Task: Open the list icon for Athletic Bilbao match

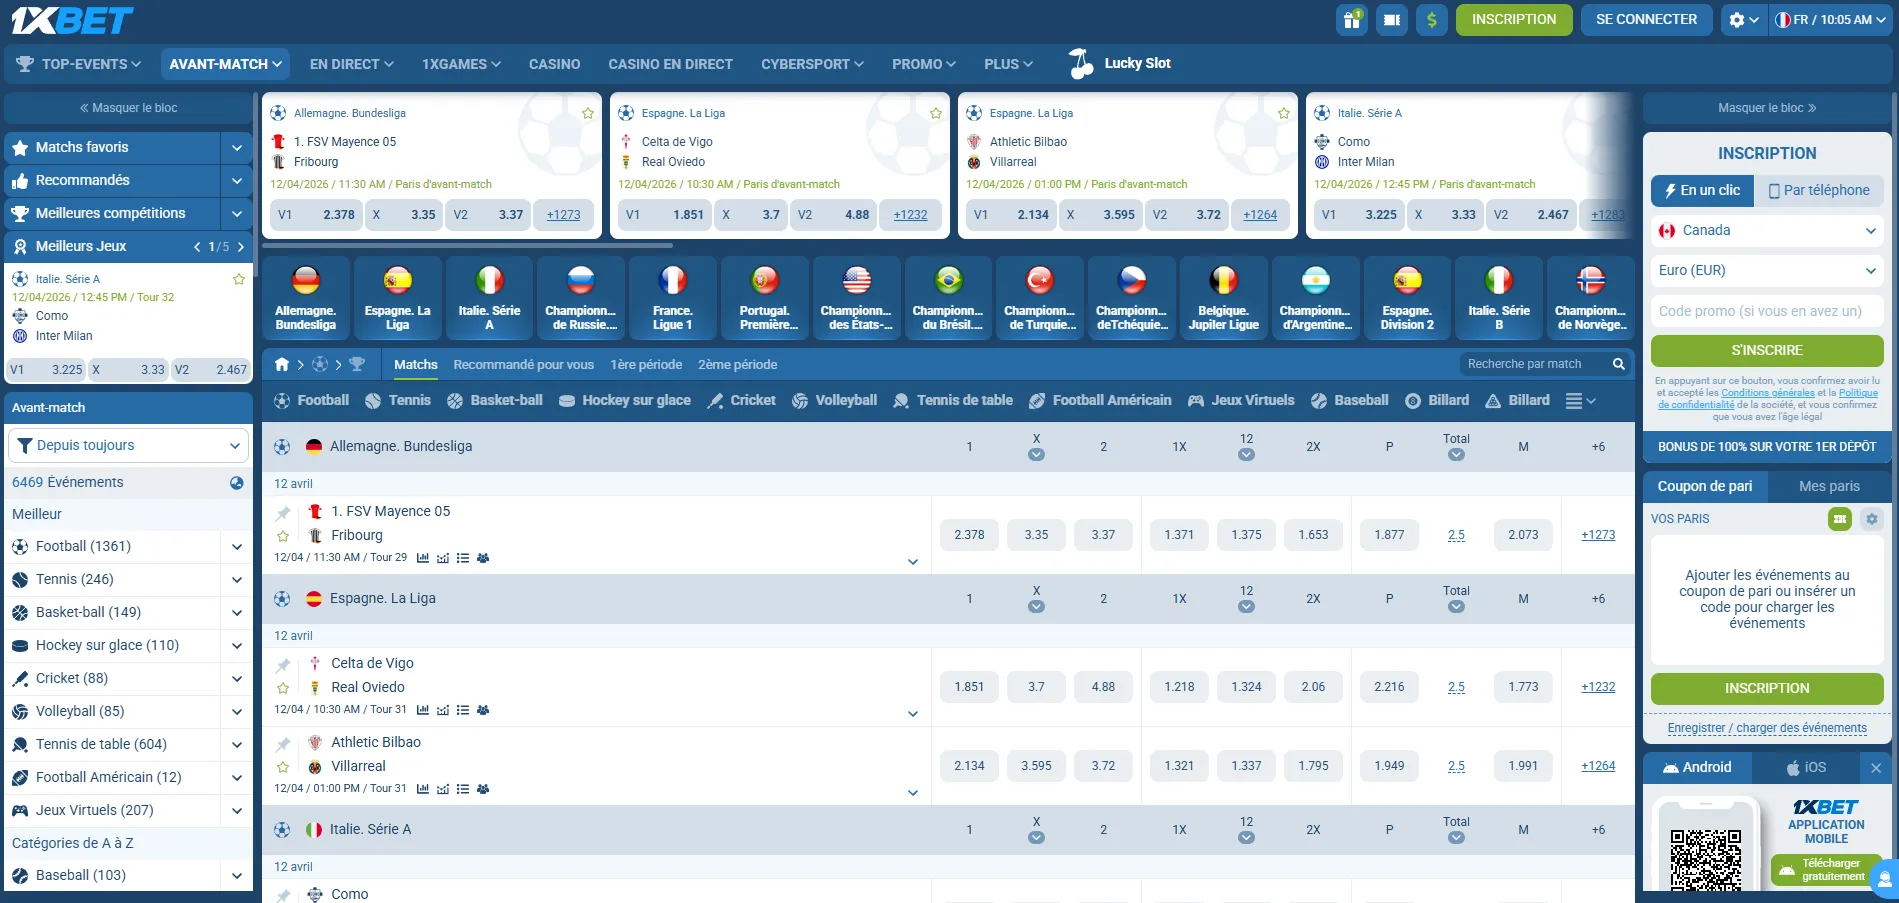Action: point(463,789)
